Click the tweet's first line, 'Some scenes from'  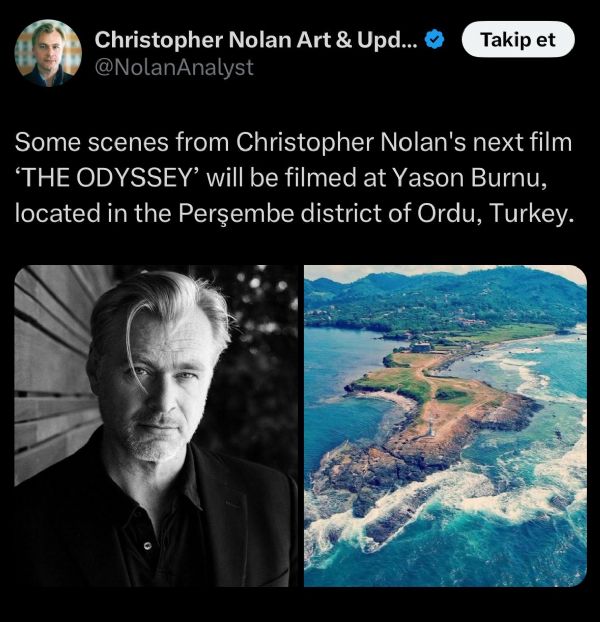(122, 142)
